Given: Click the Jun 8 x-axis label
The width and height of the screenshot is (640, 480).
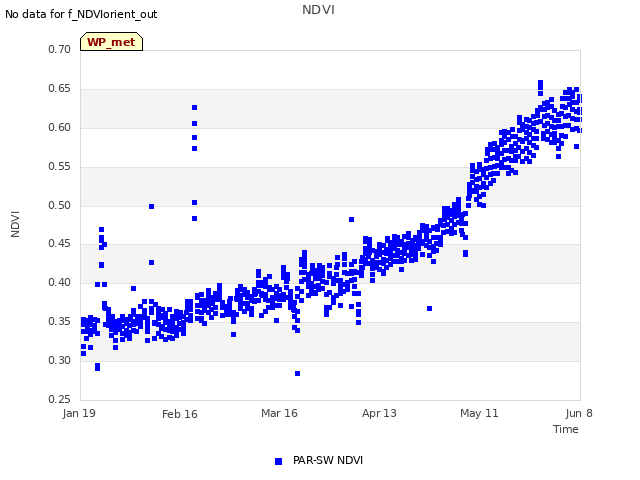Looking at the screenshot, I should [579, 413].
